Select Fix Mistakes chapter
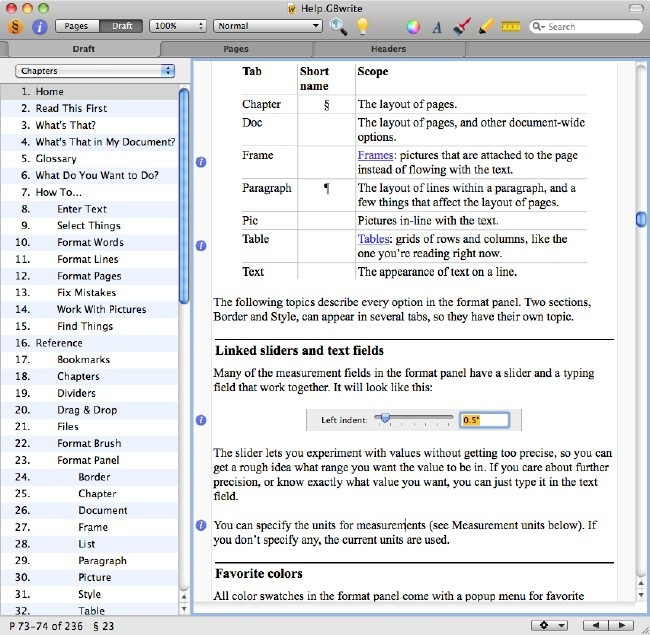 pos(90,293)
